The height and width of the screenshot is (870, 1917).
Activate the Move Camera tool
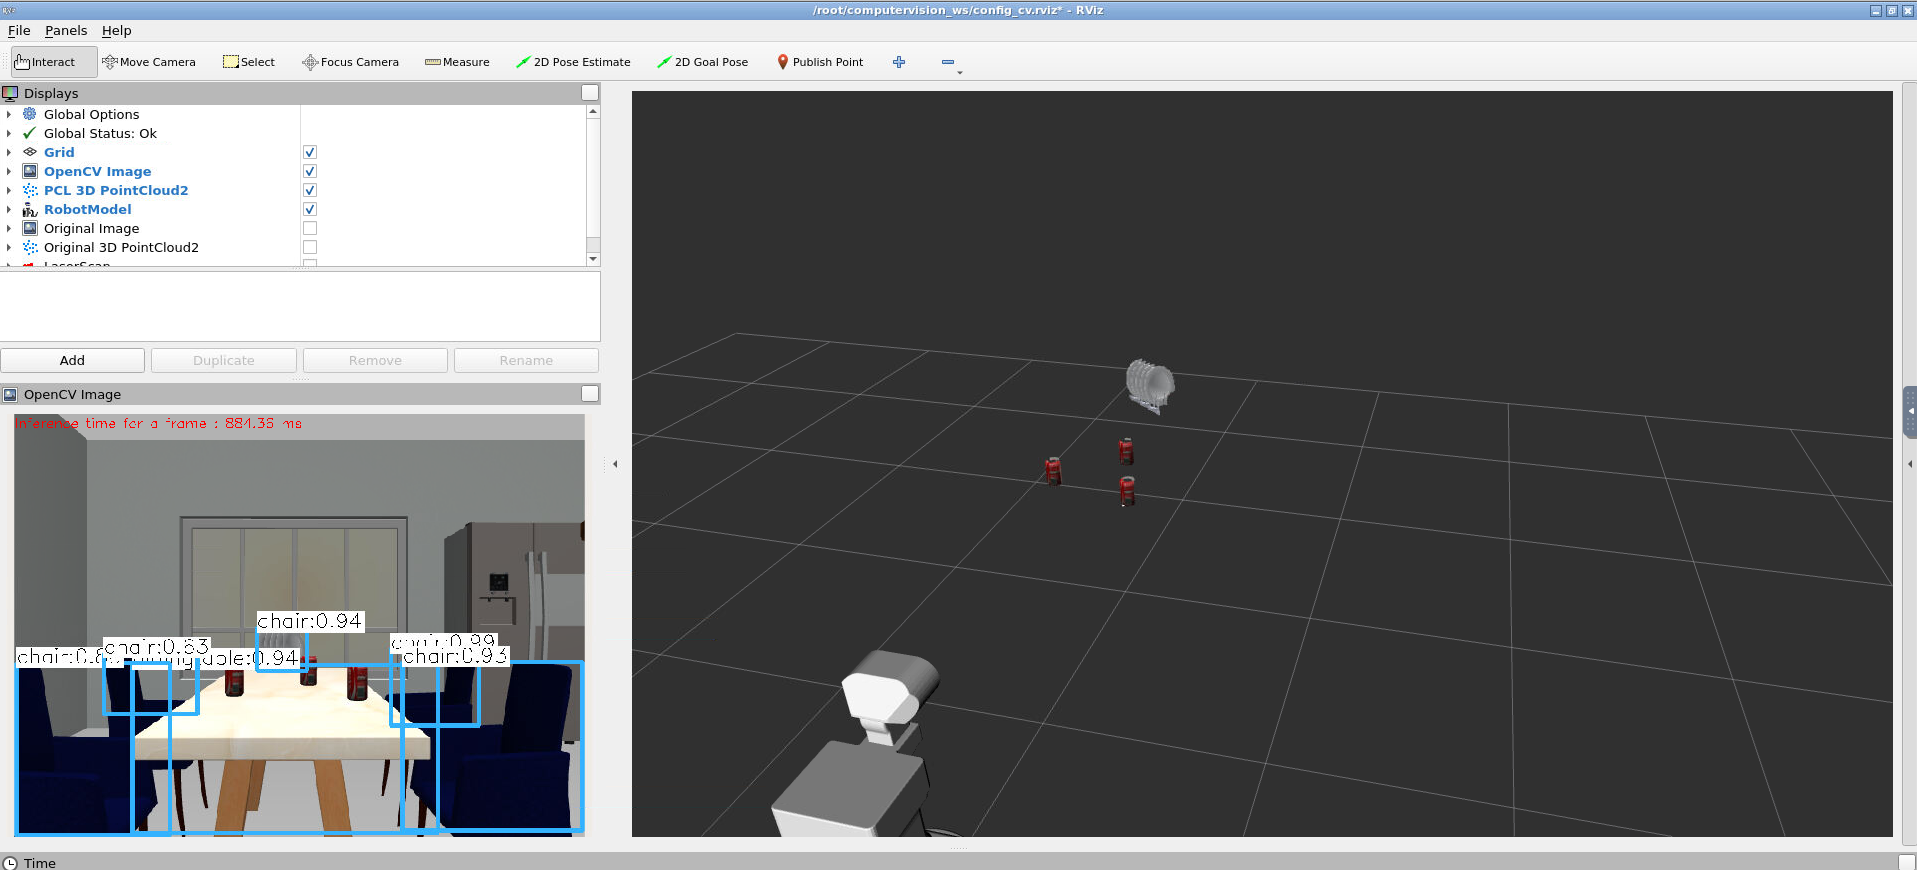click(149, 62)
